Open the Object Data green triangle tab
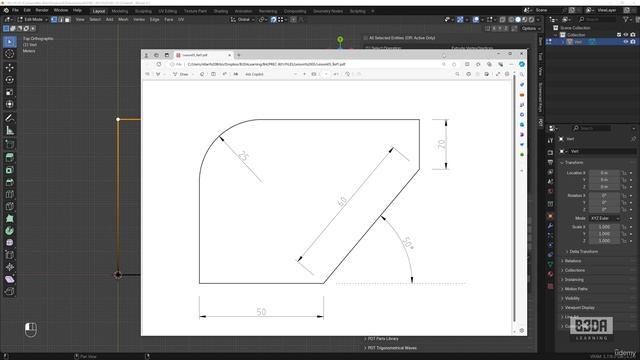This screenshot has width=640, height=360. click(550, 265)
